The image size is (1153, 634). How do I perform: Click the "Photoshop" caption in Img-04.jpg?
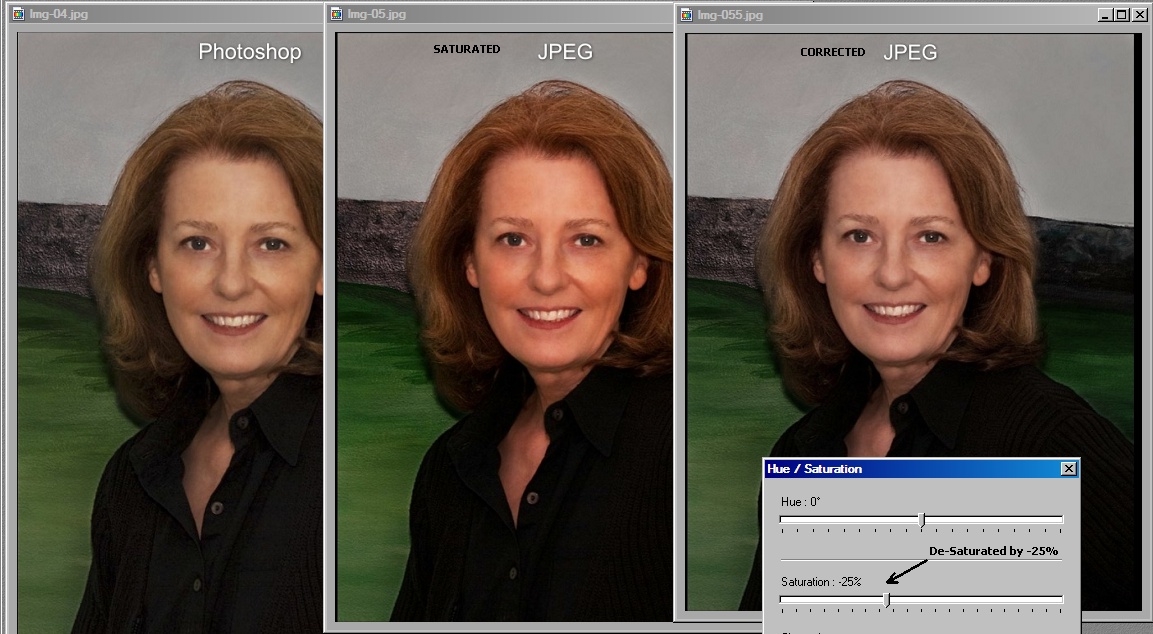(x=250, y=51)
